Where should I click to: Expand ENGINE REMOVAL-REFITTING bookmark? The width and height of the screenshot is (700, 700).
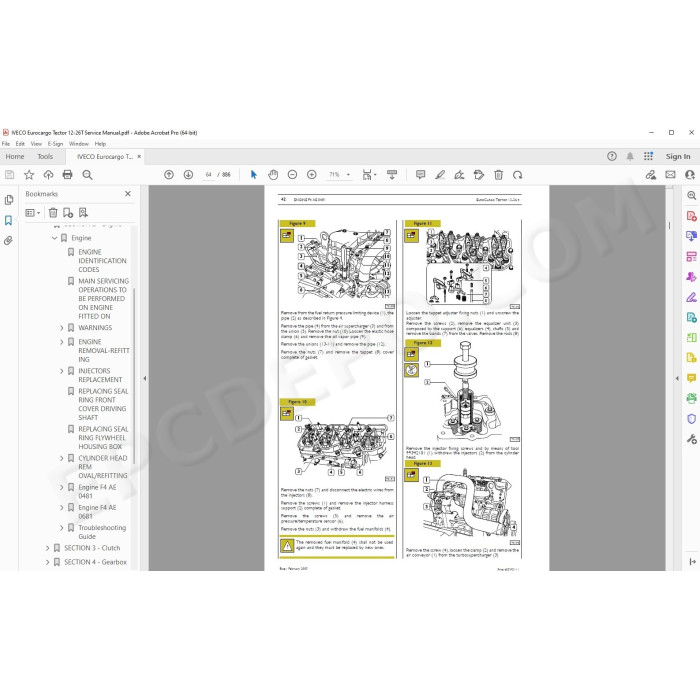tap(62, 342)
